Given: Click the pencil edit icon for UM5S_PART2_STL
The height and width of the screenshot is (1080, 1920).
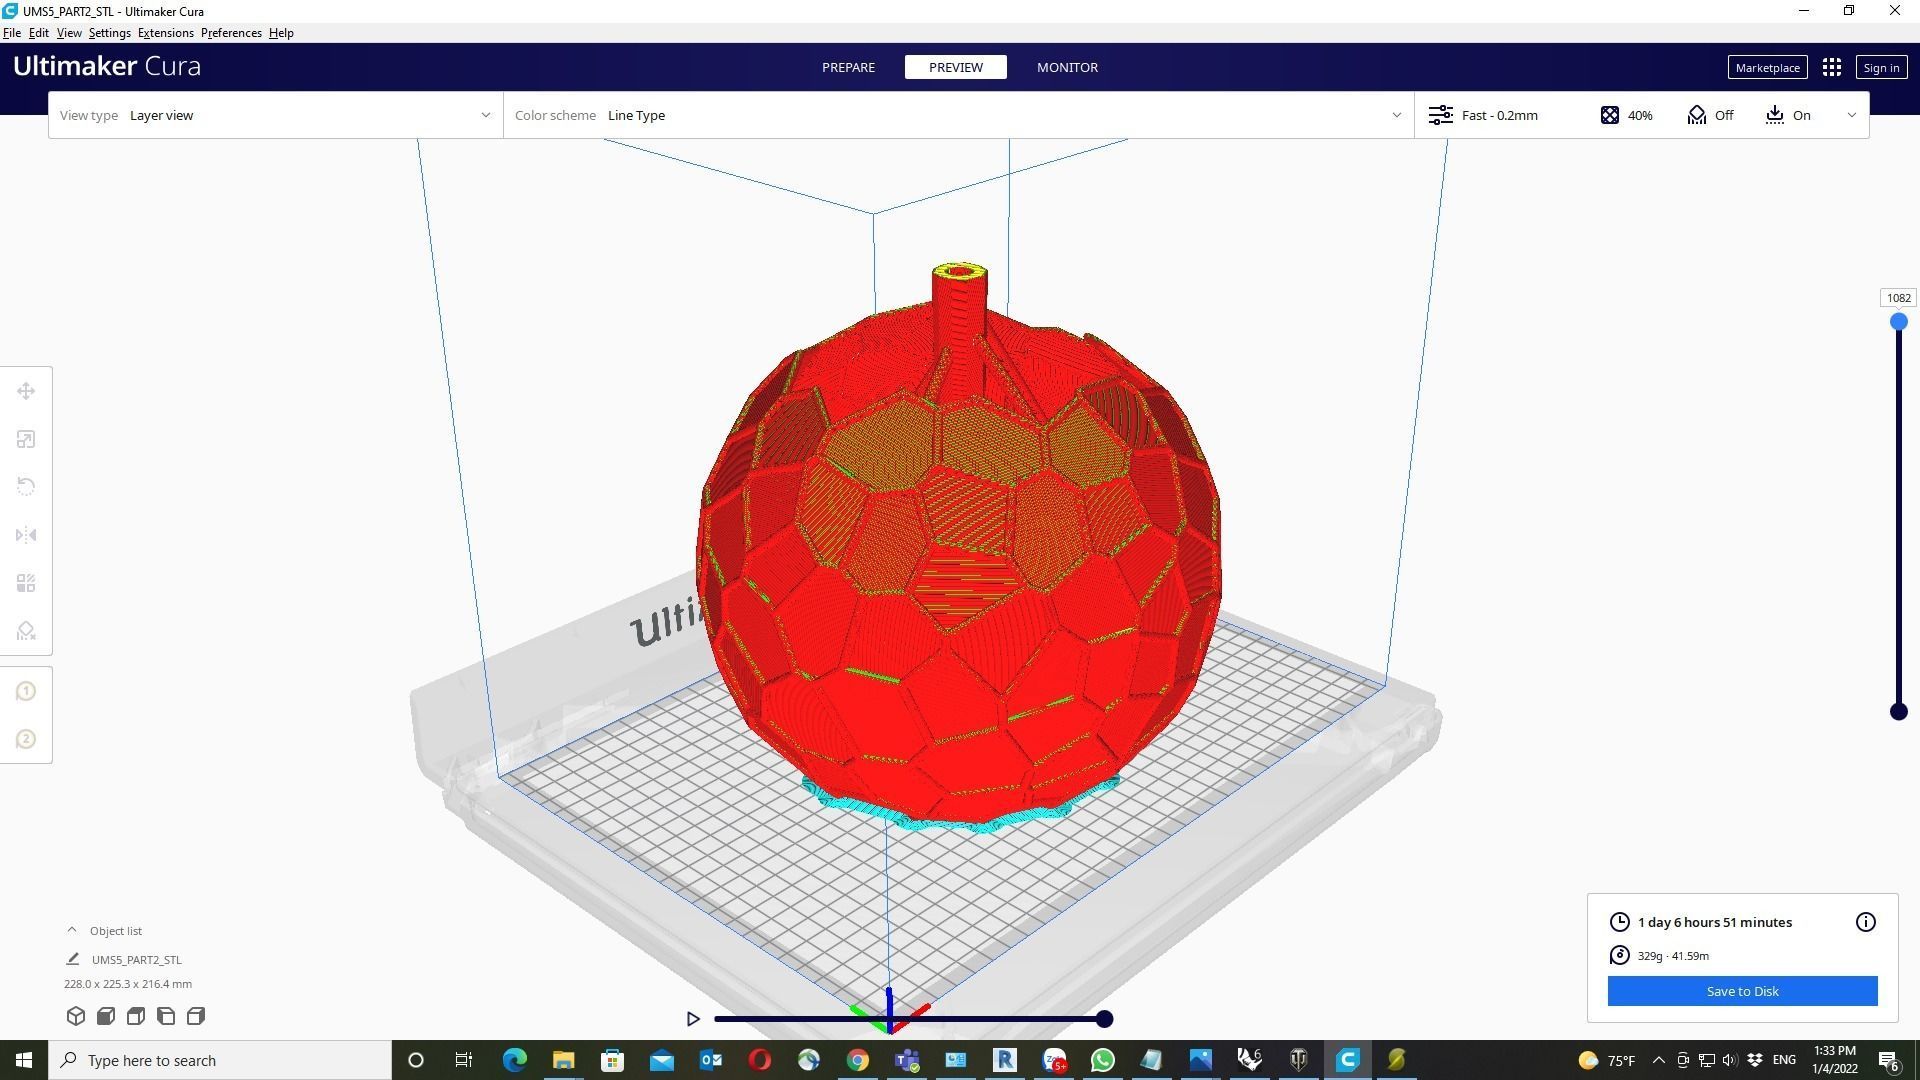Looking at the screenshot, I should click(x=73, y=959).
